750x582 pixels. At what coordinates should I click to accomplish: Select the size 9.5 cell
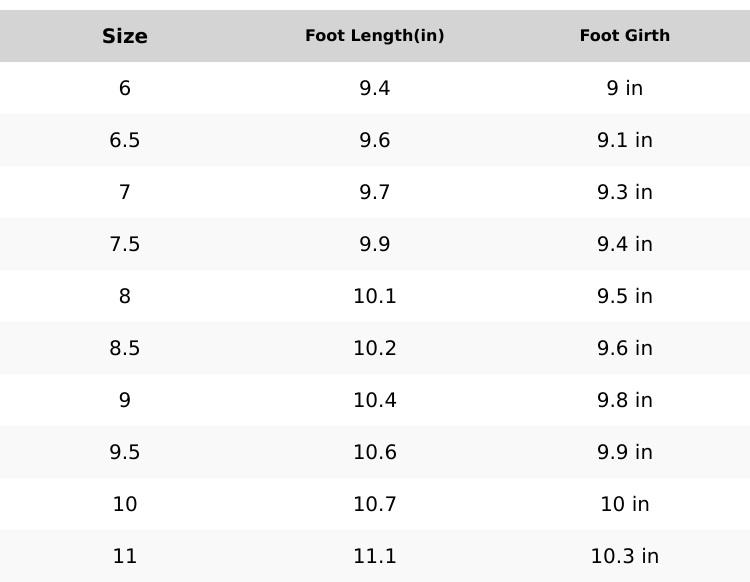click(x=125, y=452)
